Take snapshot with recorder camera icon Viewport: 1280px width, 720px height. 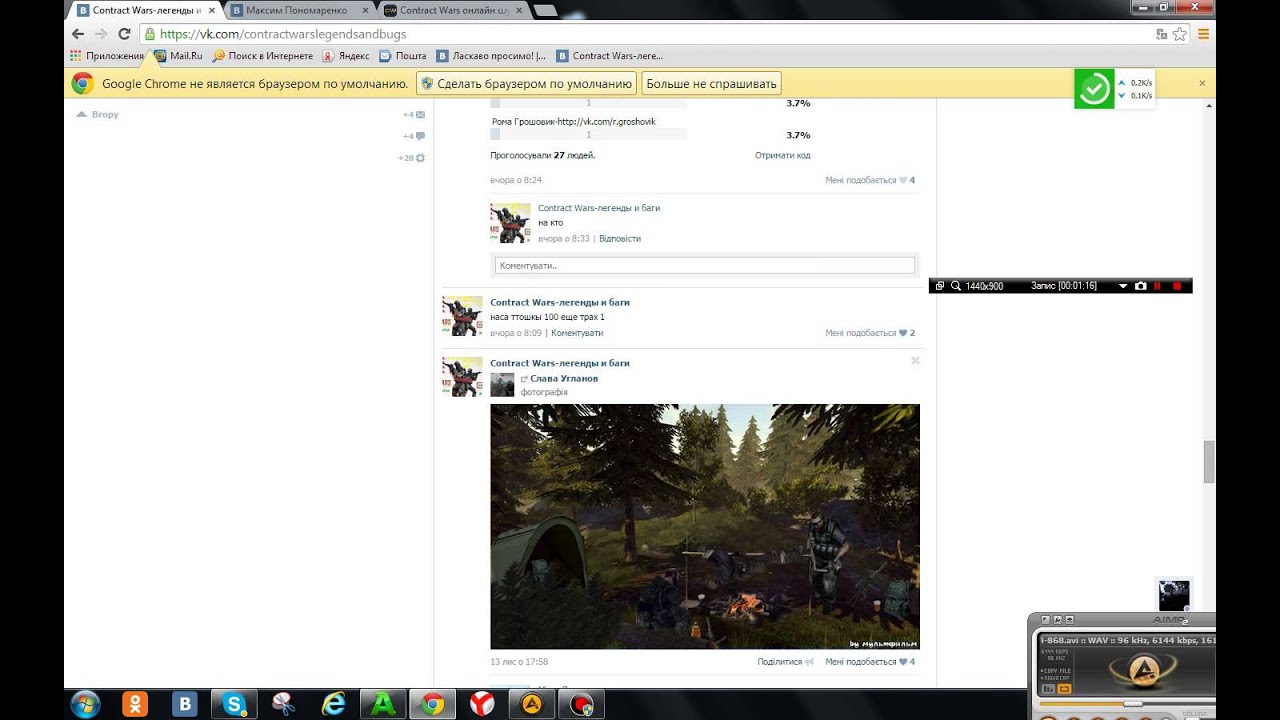pyautogui.click(x=1141, y=286)
